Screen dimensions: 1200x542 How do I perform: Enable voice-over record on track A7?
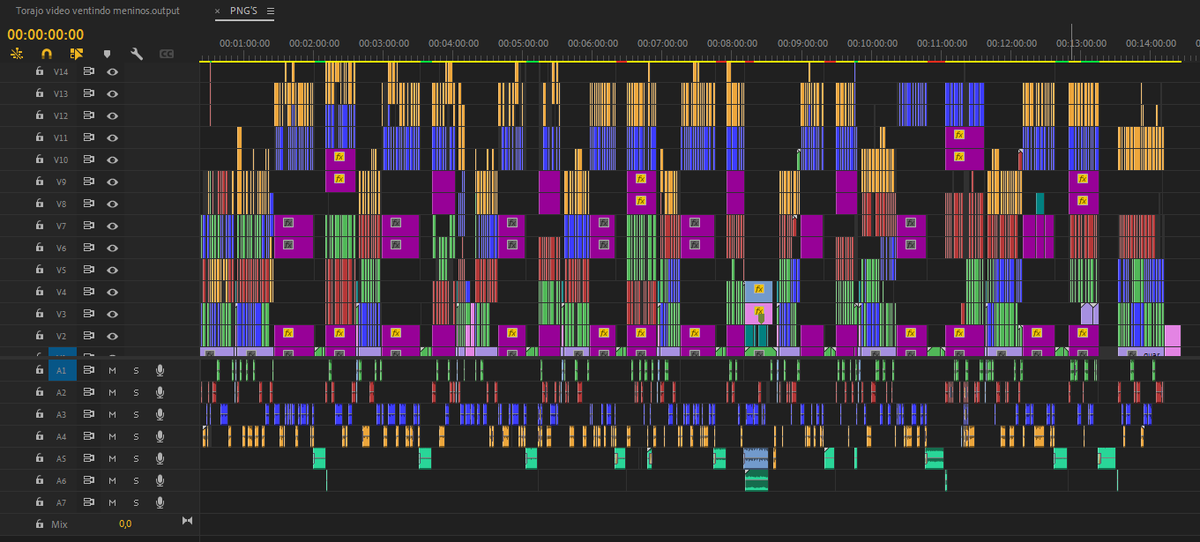pos(159,502)
